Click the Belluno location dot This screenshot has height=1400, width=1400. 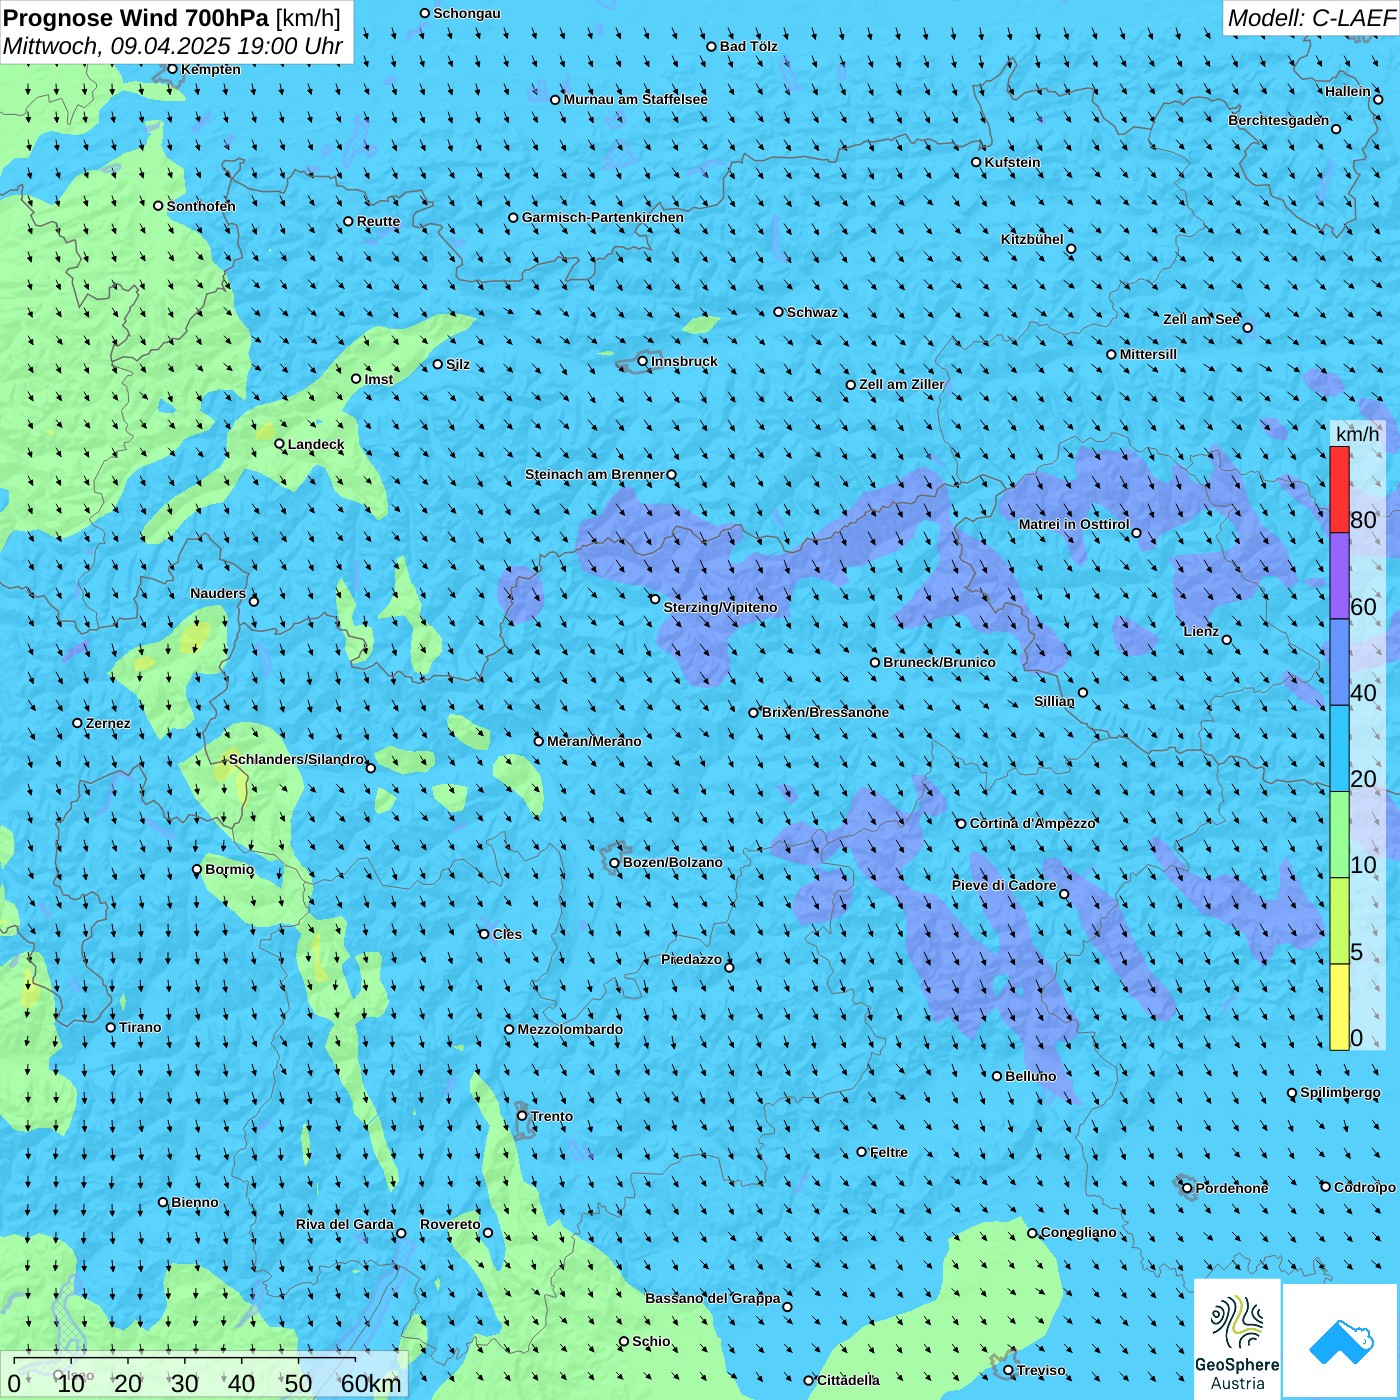997,1076
